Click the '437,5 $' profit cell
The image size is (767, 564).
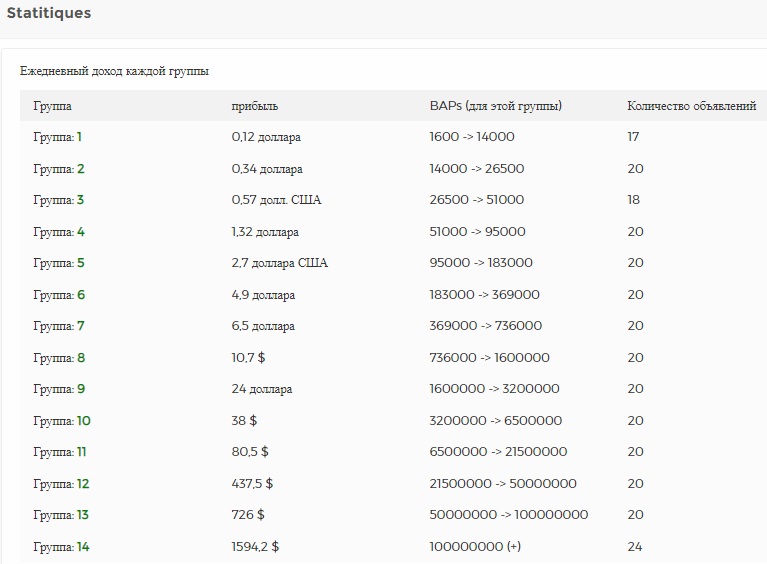252,484
